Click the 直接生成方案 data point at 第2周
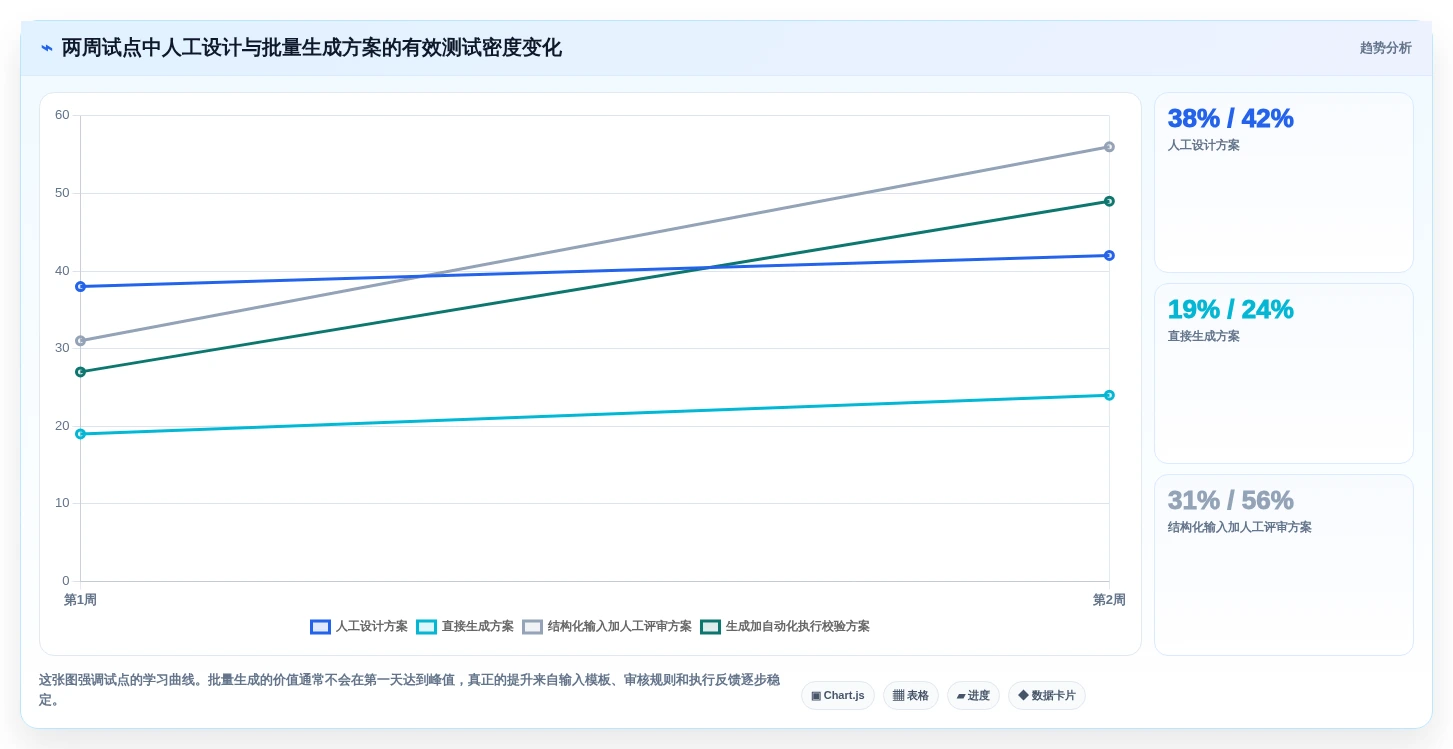The width and height of the screenshot is (1453, 749). coord(1109,395)
